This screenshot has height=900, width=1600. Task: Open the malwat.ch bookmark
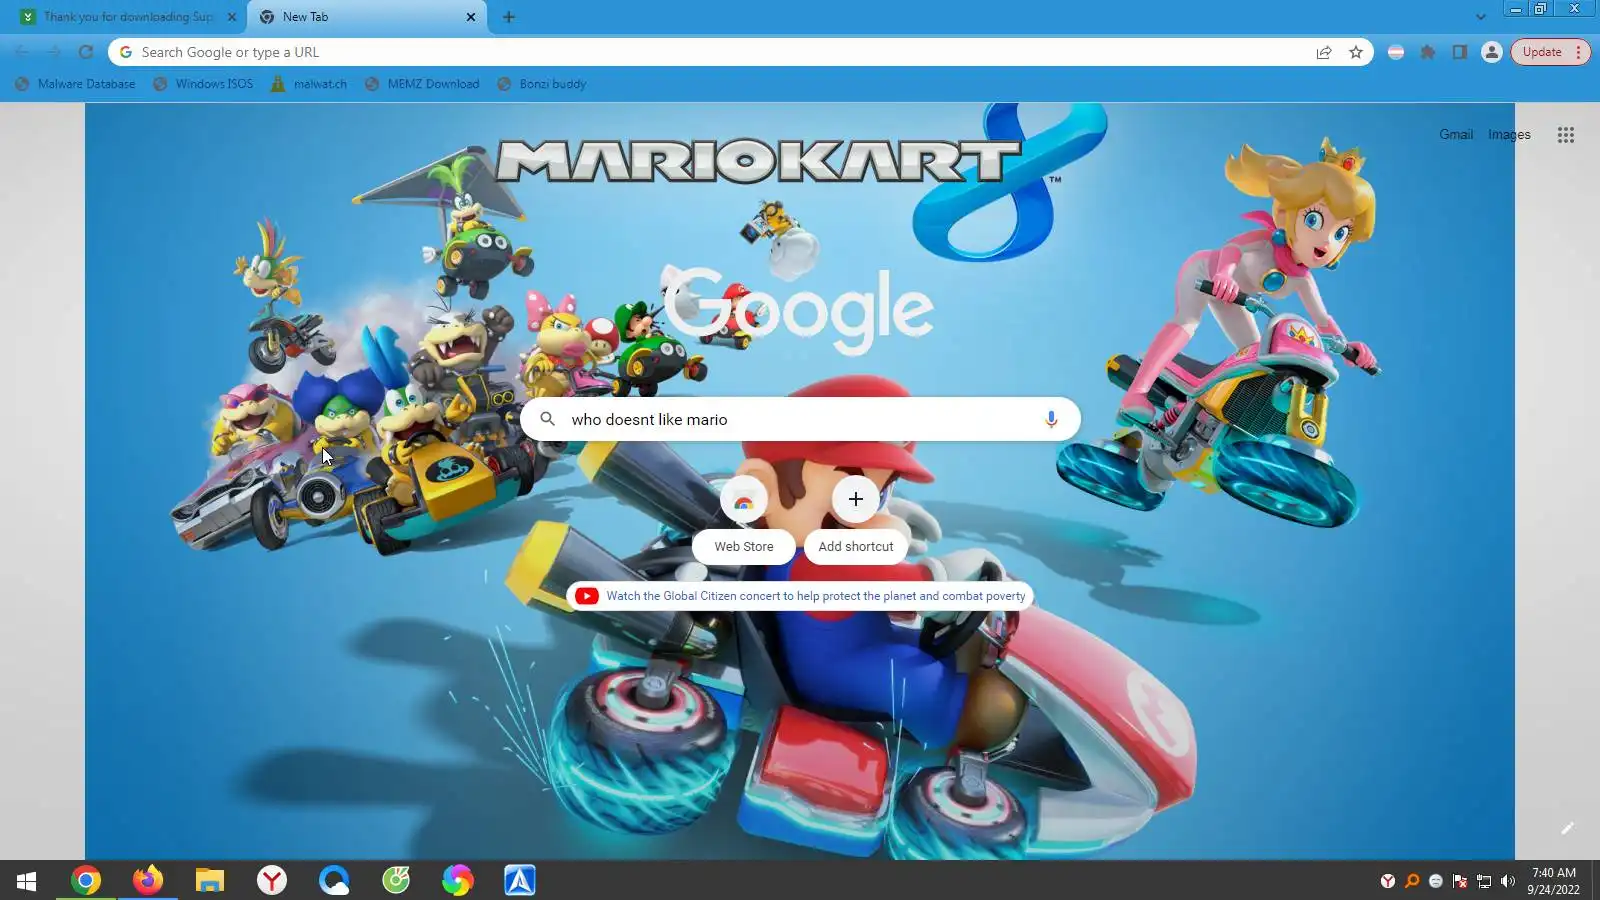pyautogui.click(x=309, y=84)
